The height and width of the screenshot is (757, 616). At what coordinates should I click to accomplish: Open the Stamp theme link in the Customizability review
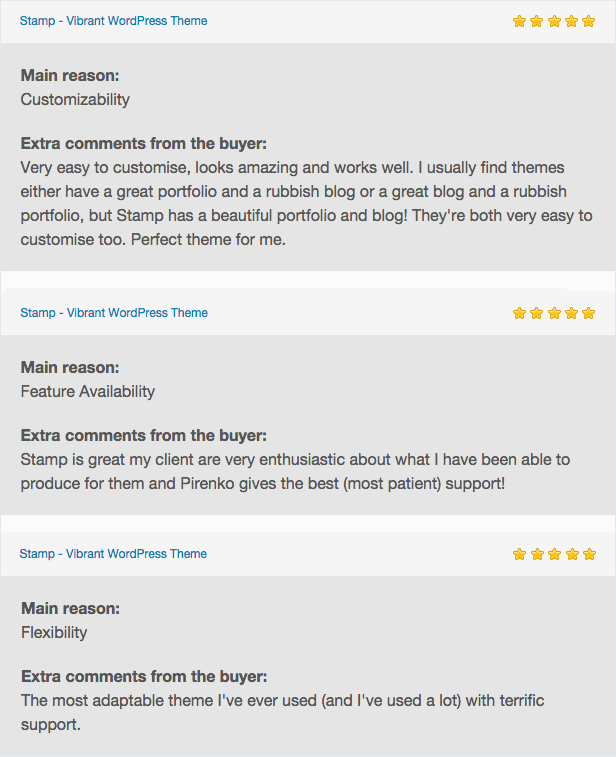pyautogui.click(x=113, y=21)
